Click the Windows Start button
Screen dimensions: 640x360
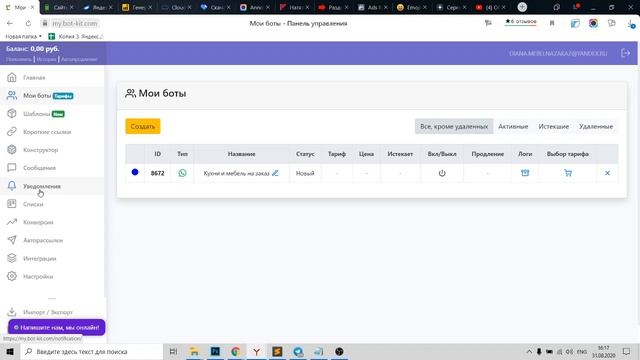tap(10, 351)
